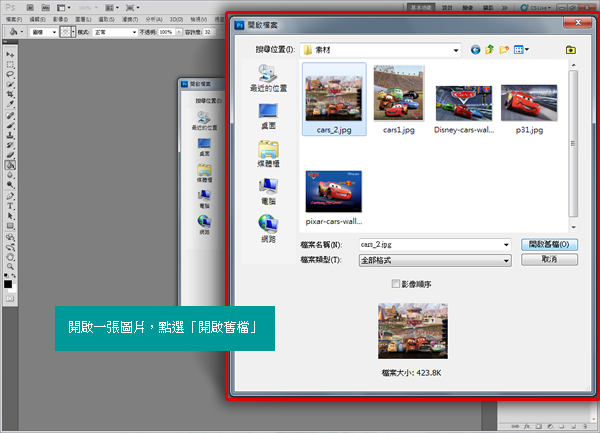Select the Spot Healing Brush tool
Screen dimensions: 600x433
tap(10, 116)
